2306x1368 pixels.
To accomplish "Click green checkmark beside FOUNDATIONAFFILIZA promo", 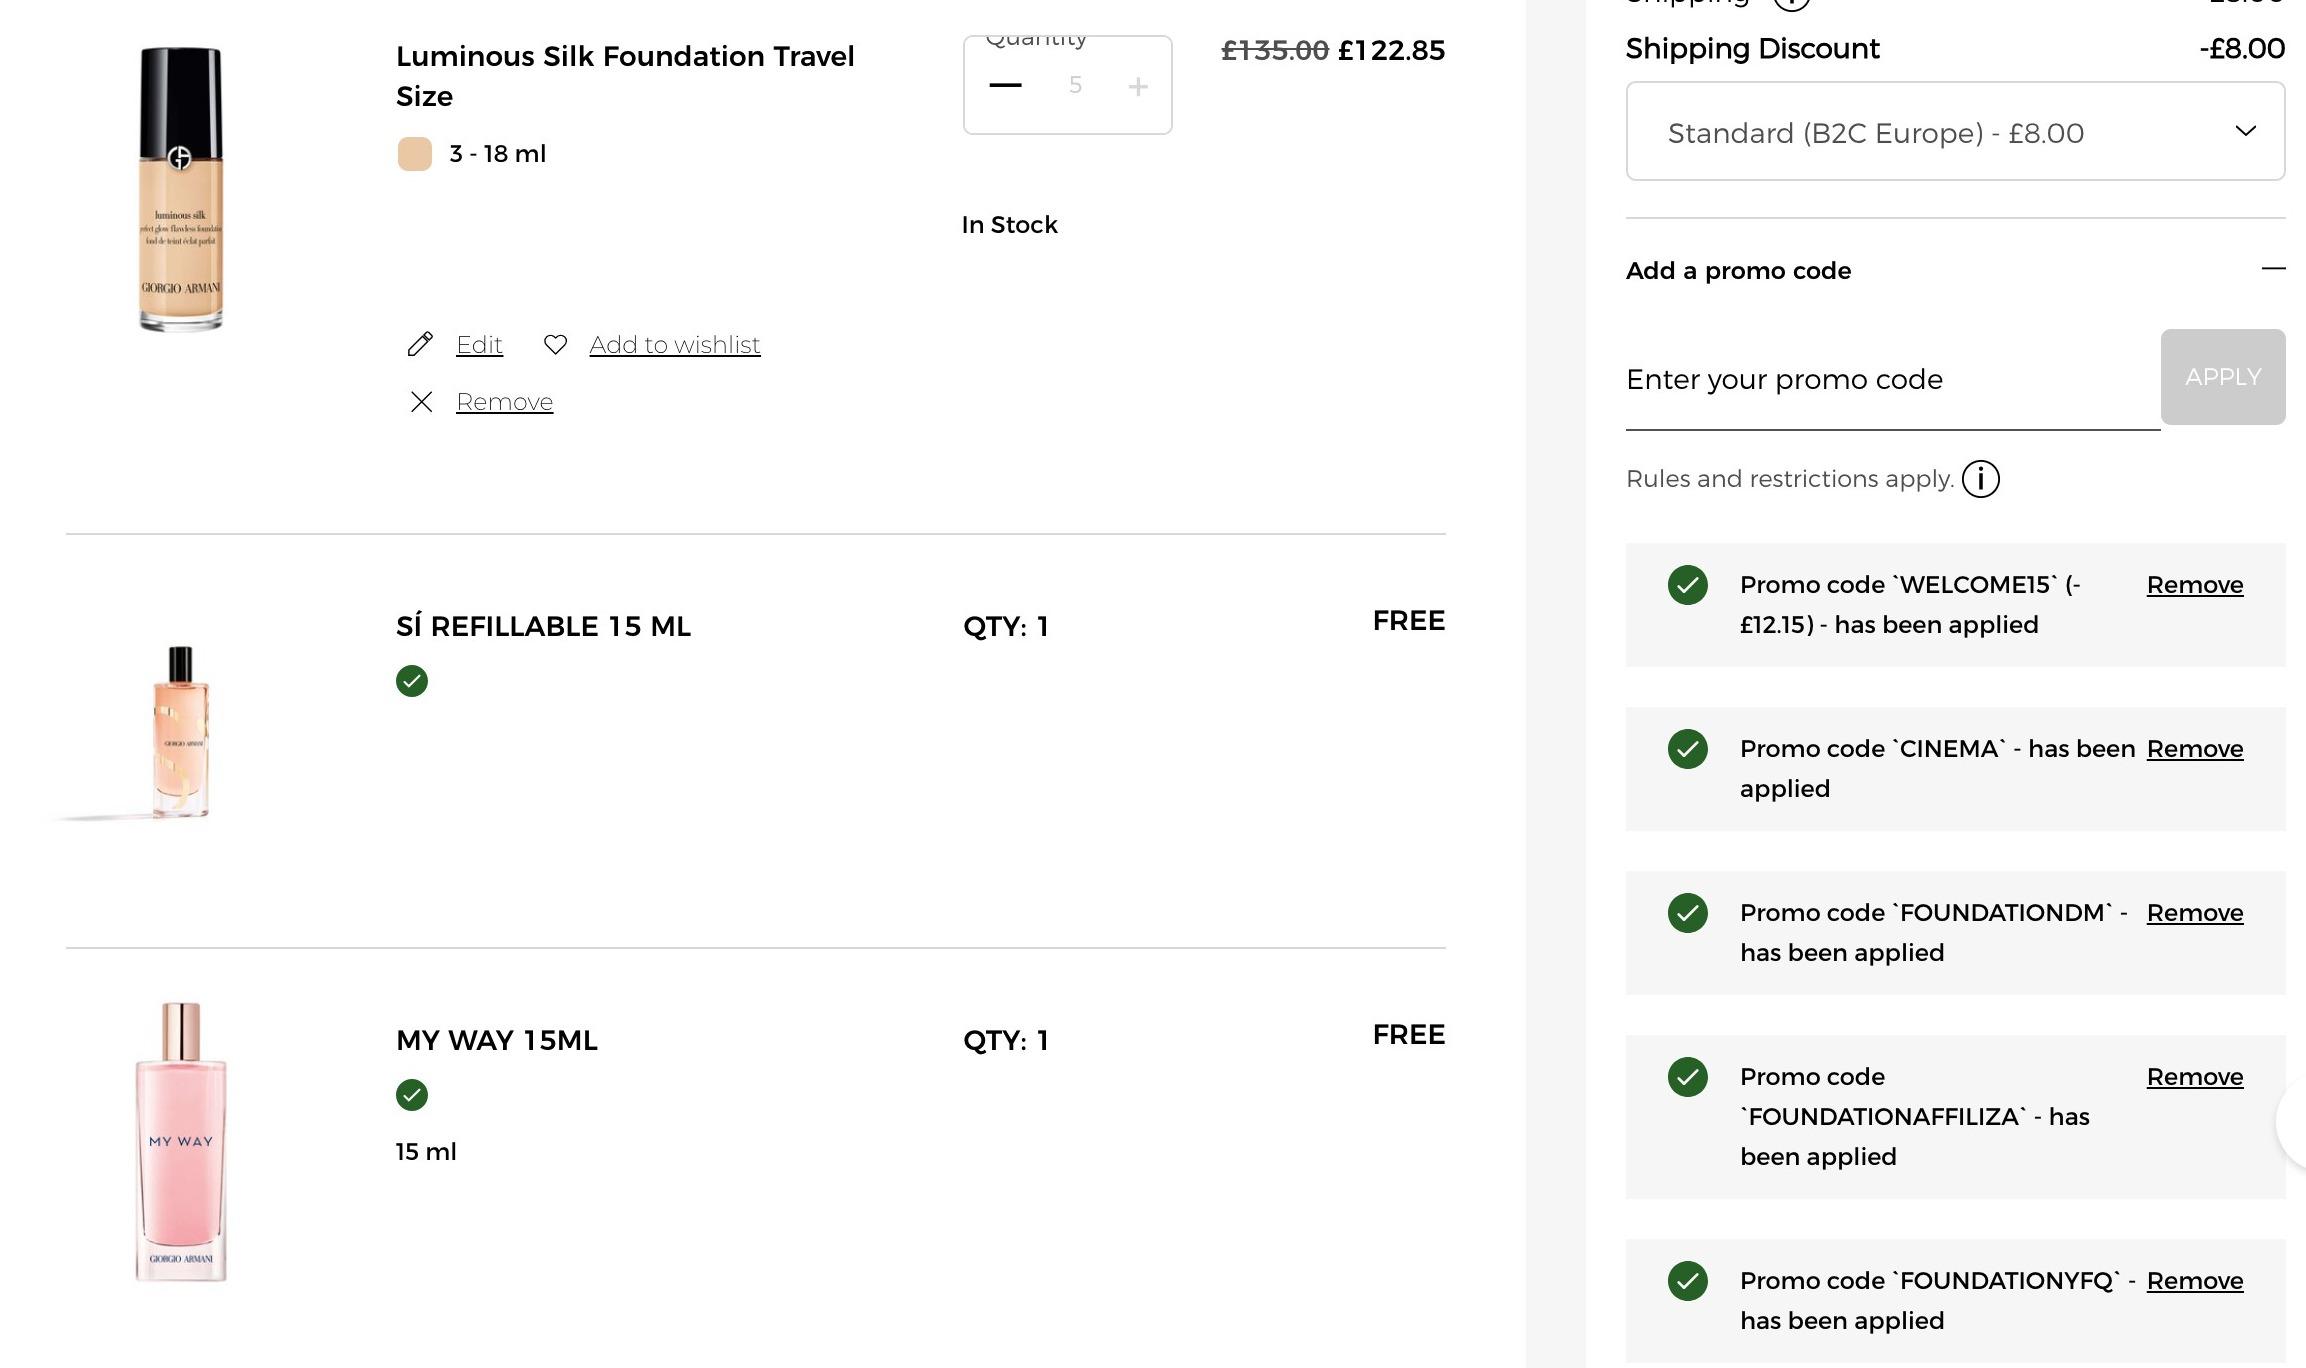I will click(1688, 1077).
